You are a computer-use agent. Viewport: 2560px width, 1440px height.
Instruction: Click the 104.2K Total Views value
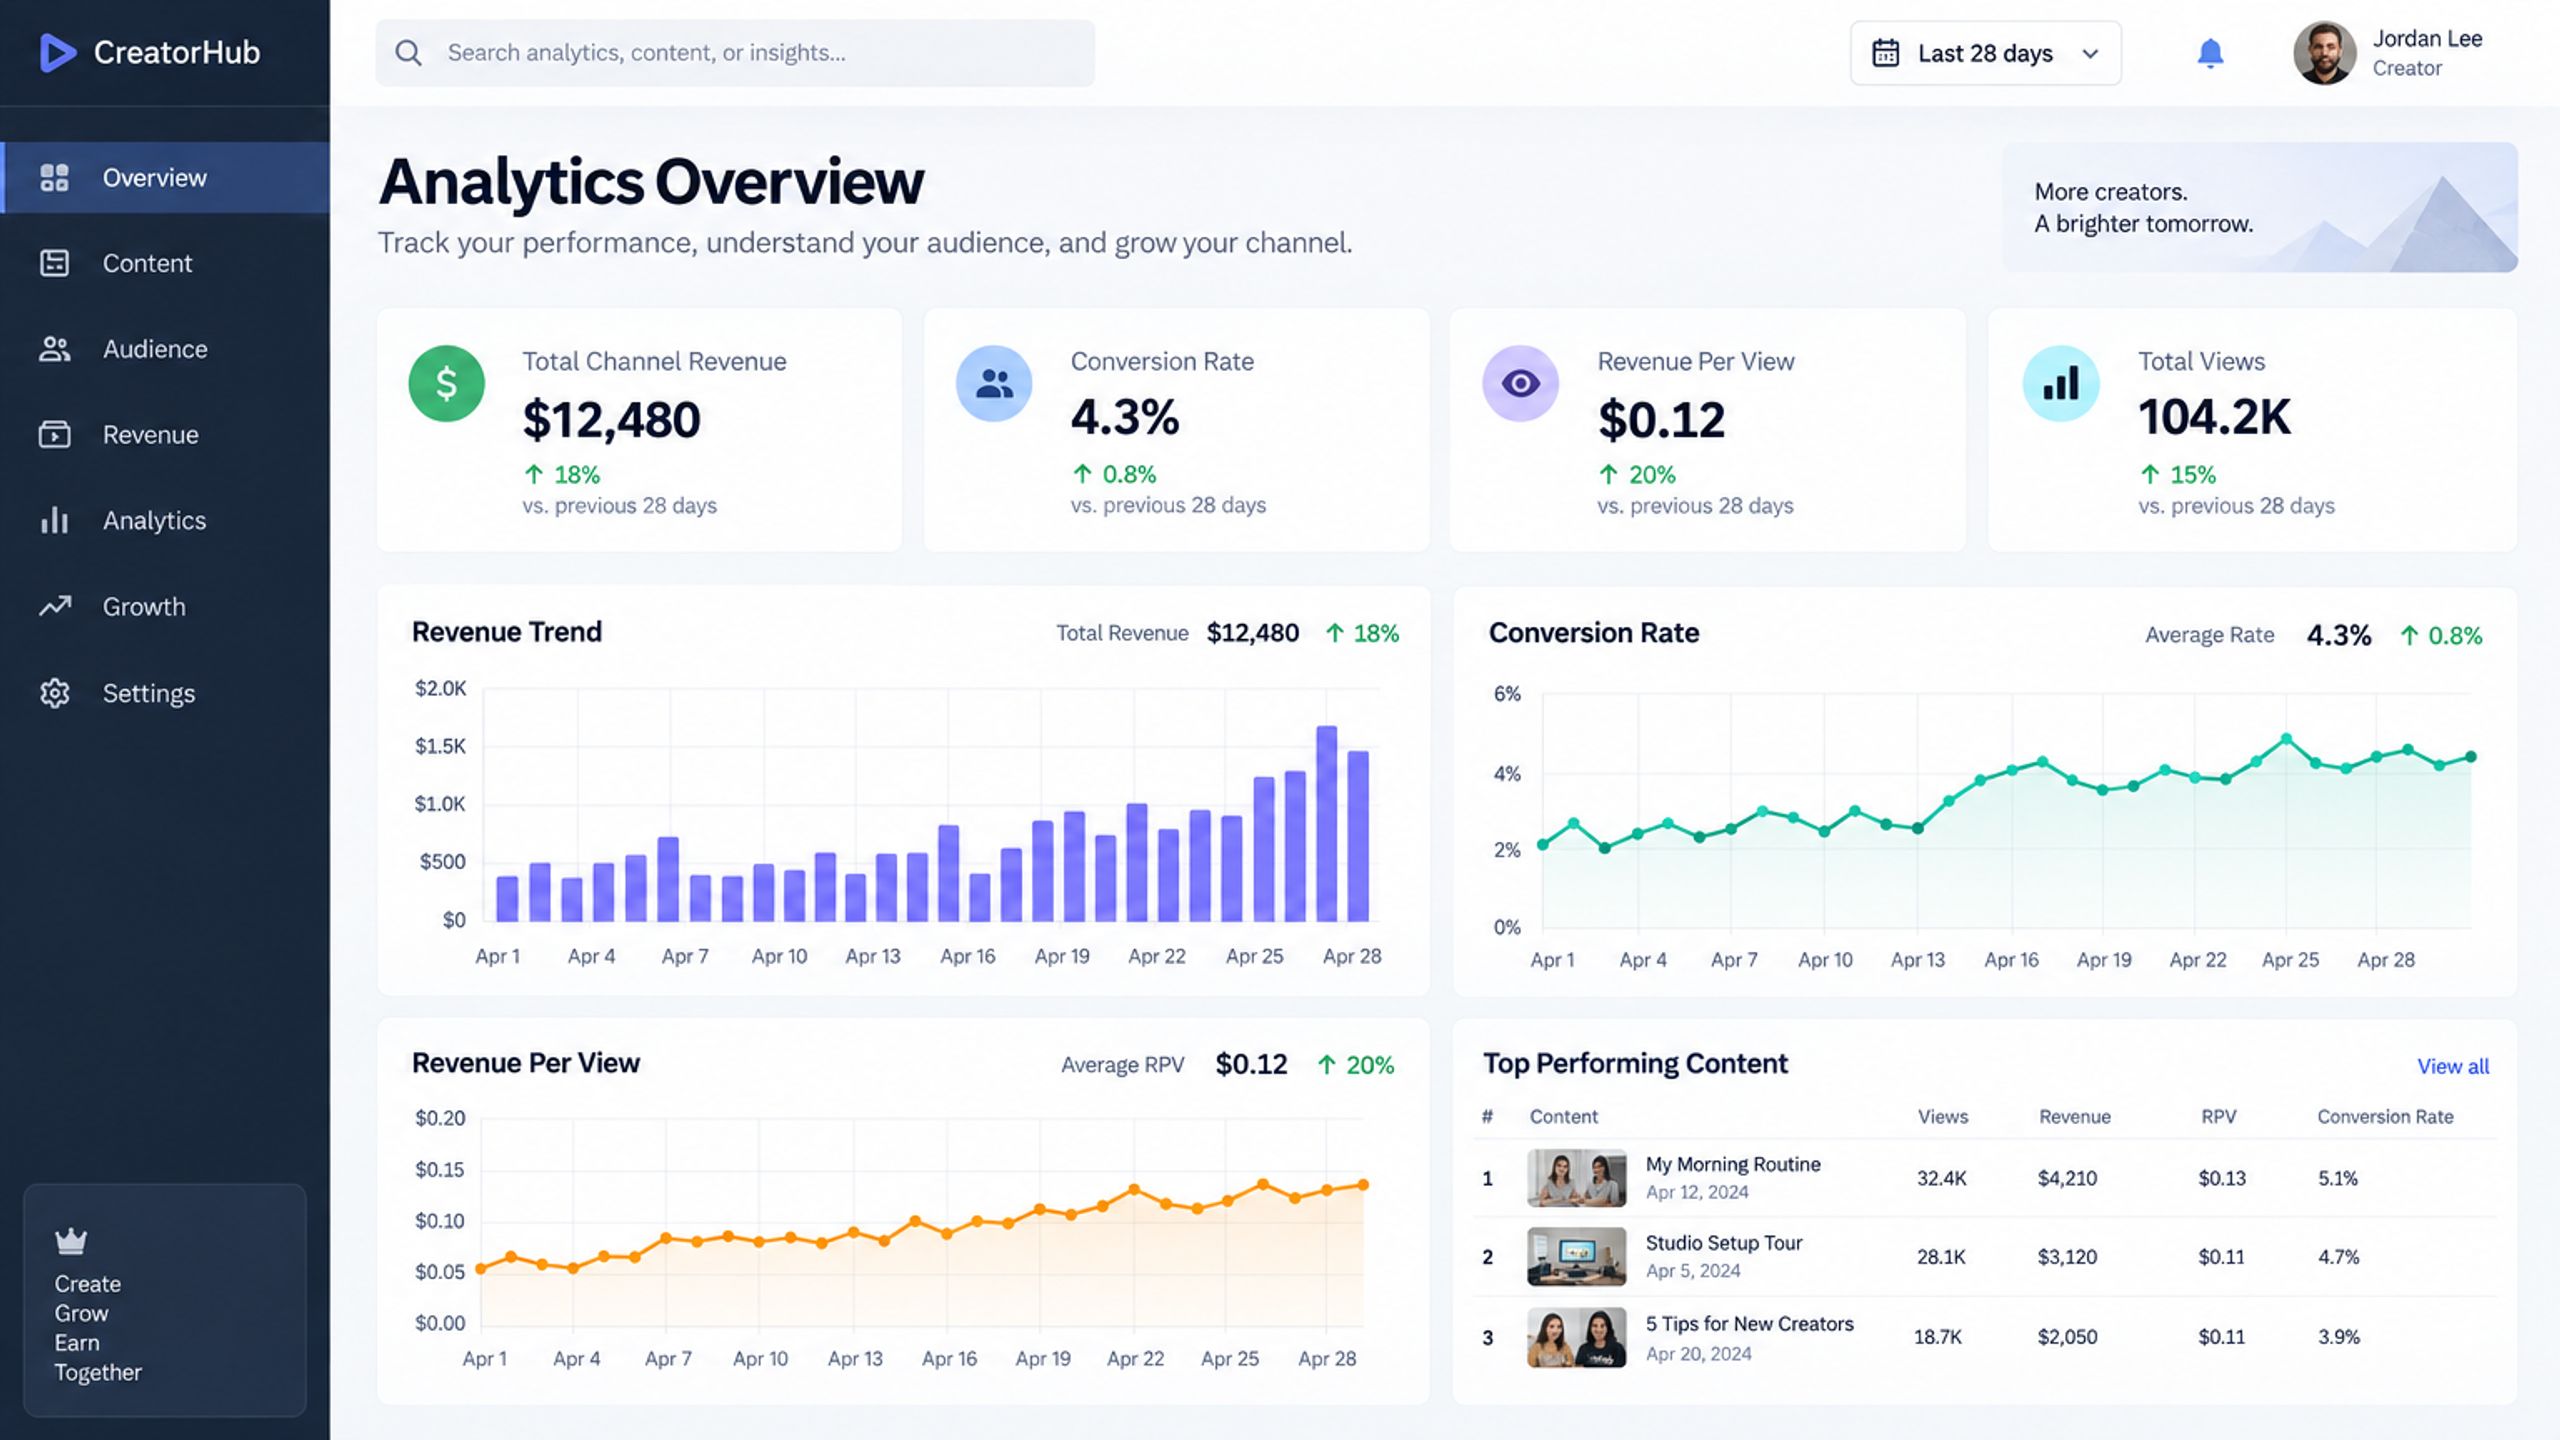pyautogui.click(x=2214, y=417)
